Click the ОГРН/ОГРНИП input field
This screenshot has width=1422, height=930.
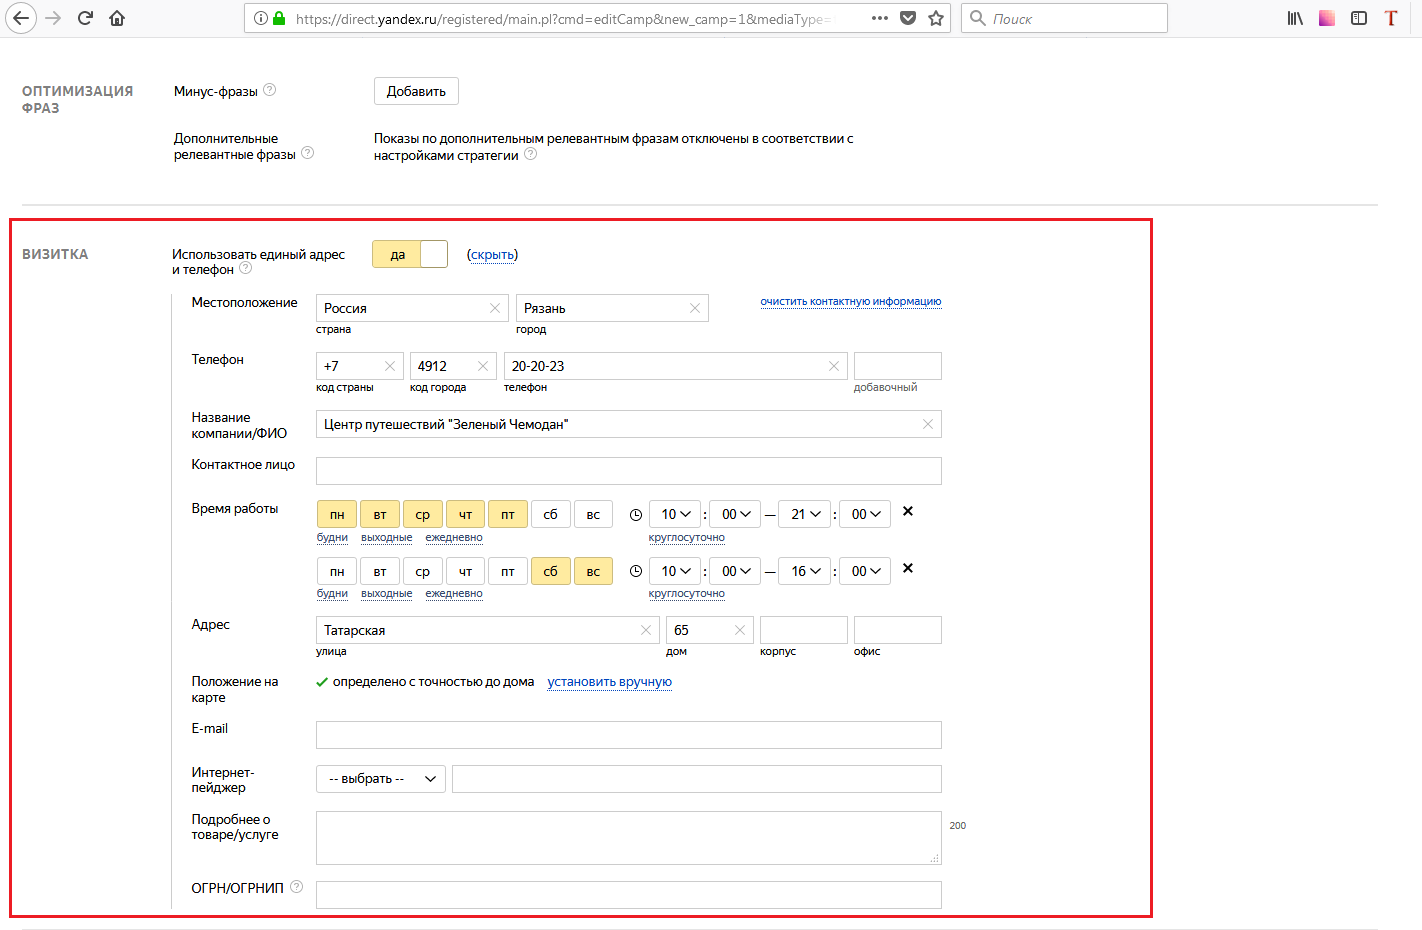tap(629, 895)
